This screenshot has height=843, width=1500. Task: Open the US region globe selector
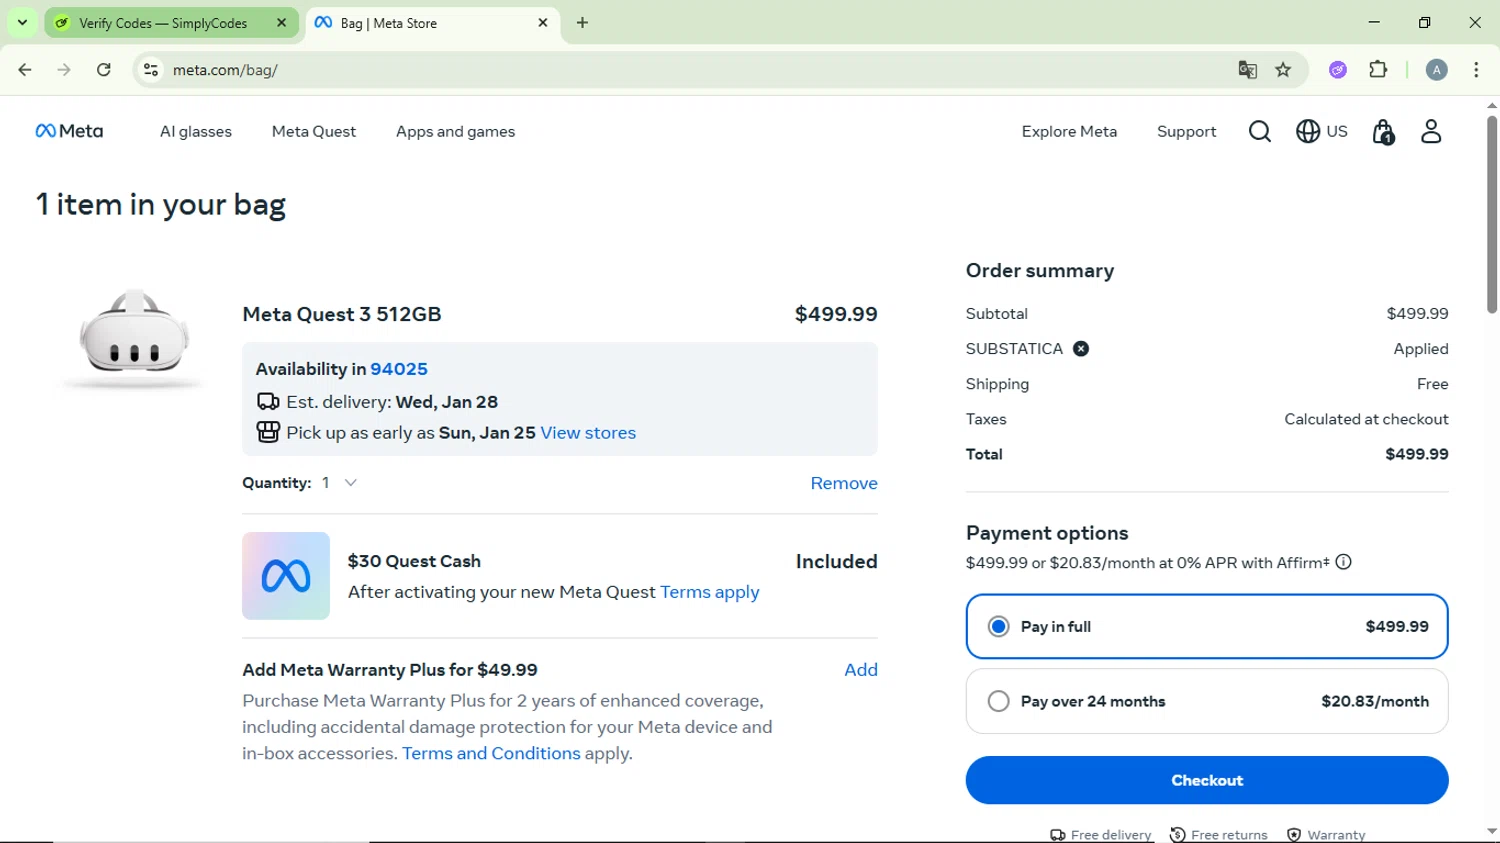point(1322,131)
